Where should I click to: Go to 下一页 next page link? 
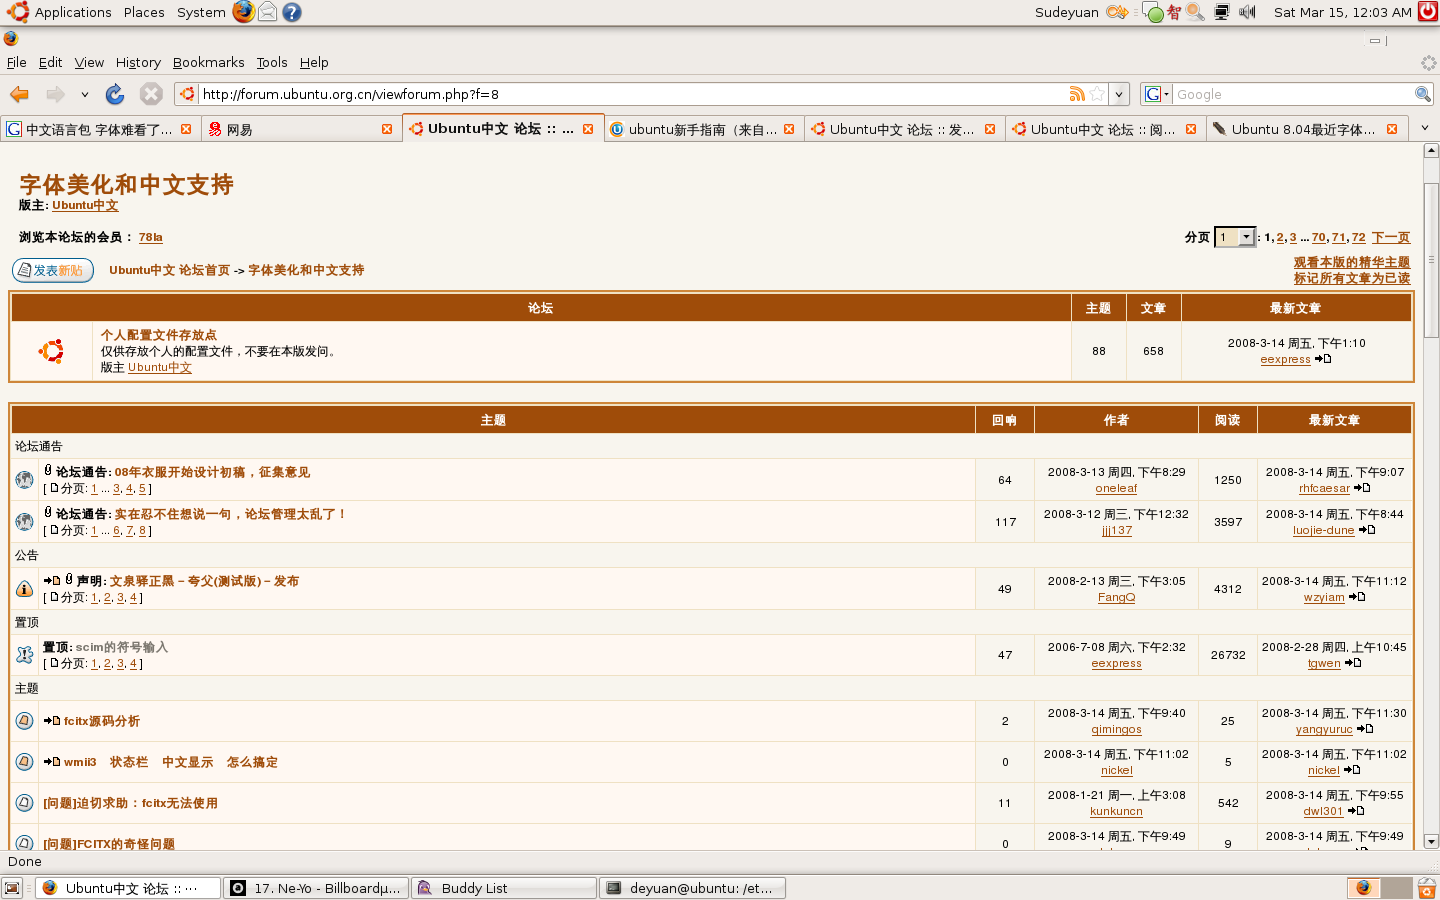(1390, 237)
